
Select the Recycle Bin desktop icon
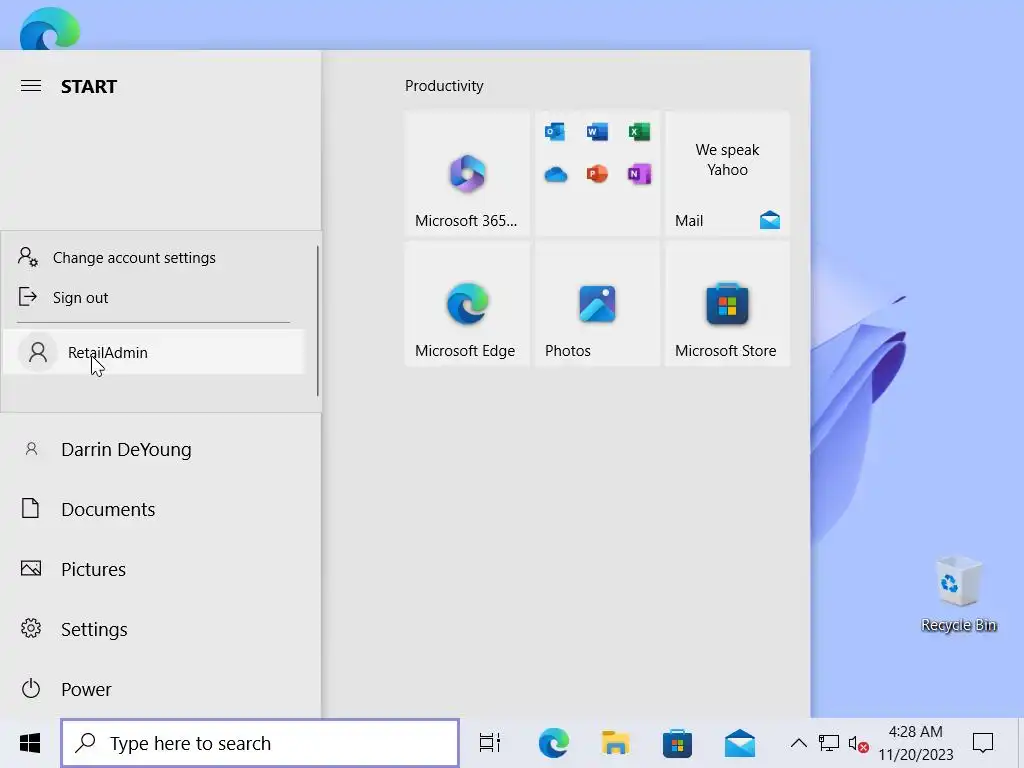pyautogui.click(x=958, y=594)
